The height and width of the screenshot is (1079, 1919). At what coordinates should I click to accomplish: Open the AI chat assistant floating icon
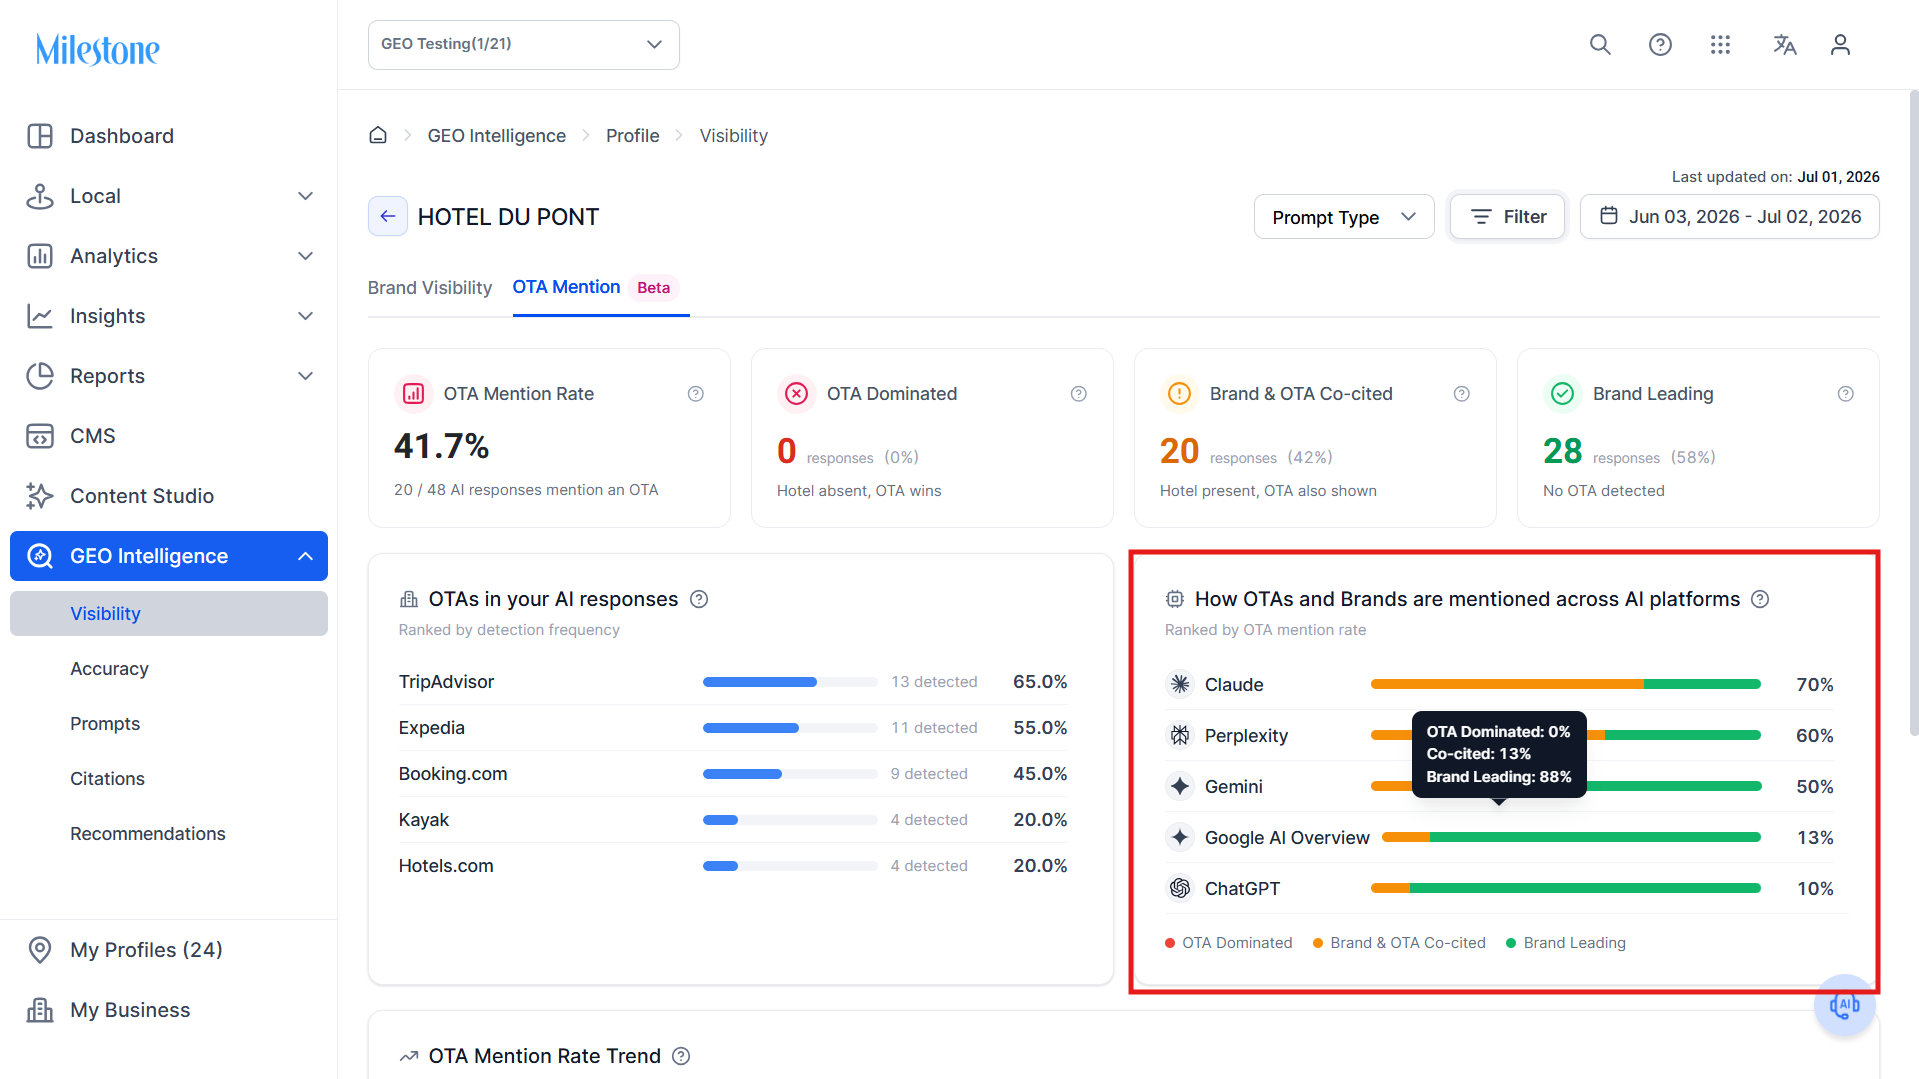pyautogui.click(x=1844, y=1005)
